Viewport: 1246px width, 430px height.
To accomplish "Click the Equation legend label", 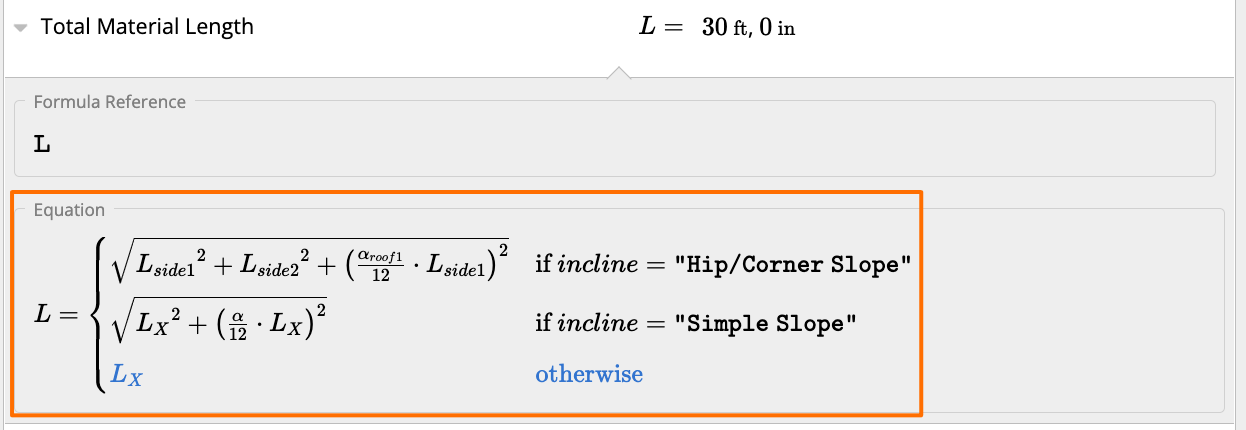I will coord(69,210).
